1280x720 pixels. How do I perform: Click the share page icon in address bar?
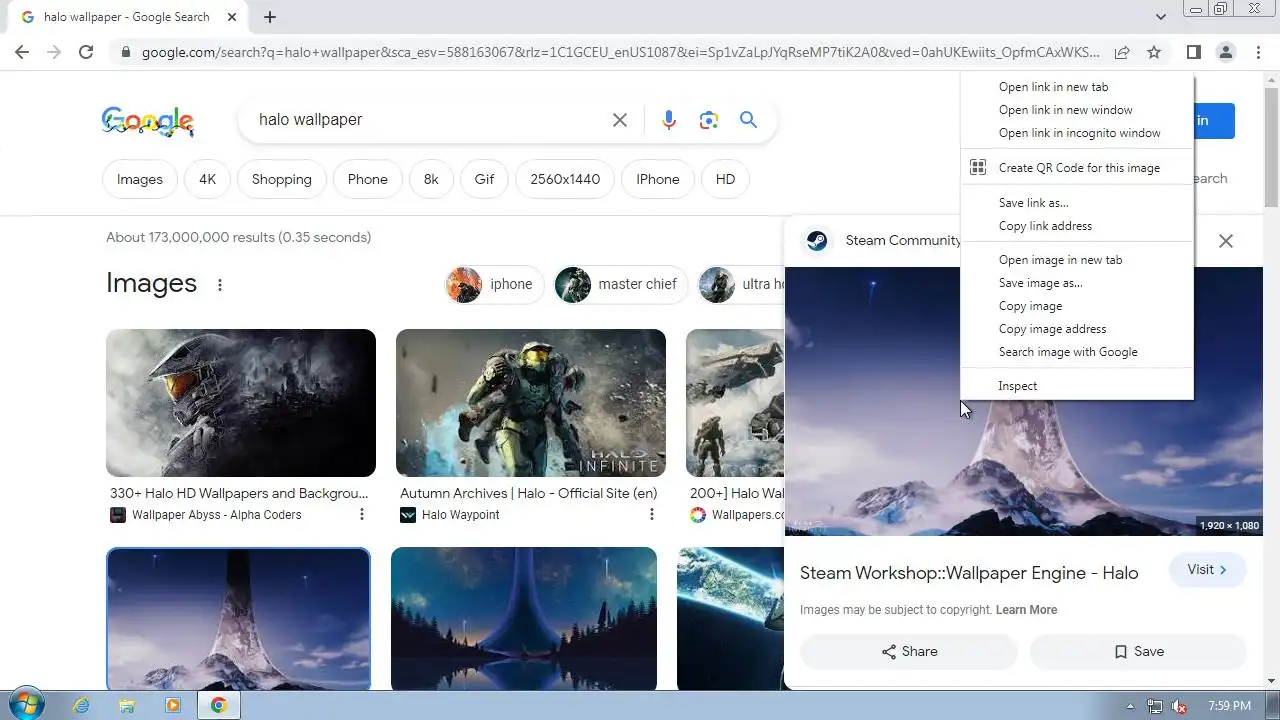pos(1122,52)
